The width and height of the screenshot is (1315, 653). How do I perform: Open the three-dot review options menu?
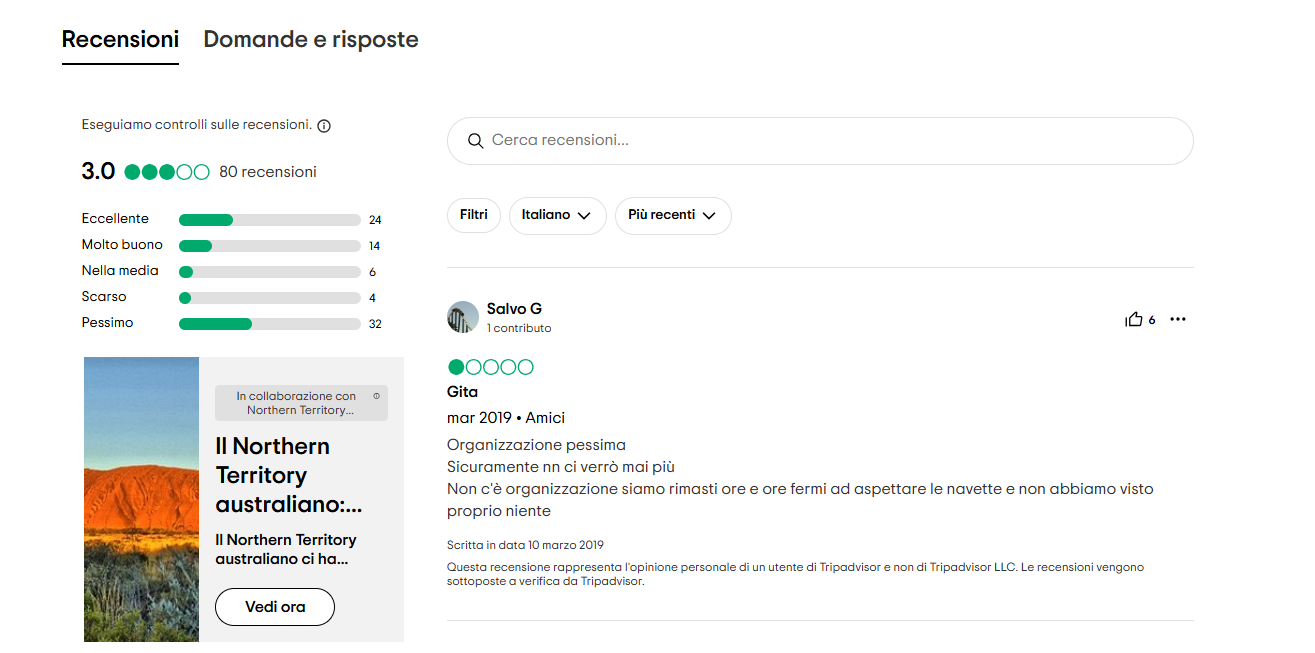[1178, 320]
